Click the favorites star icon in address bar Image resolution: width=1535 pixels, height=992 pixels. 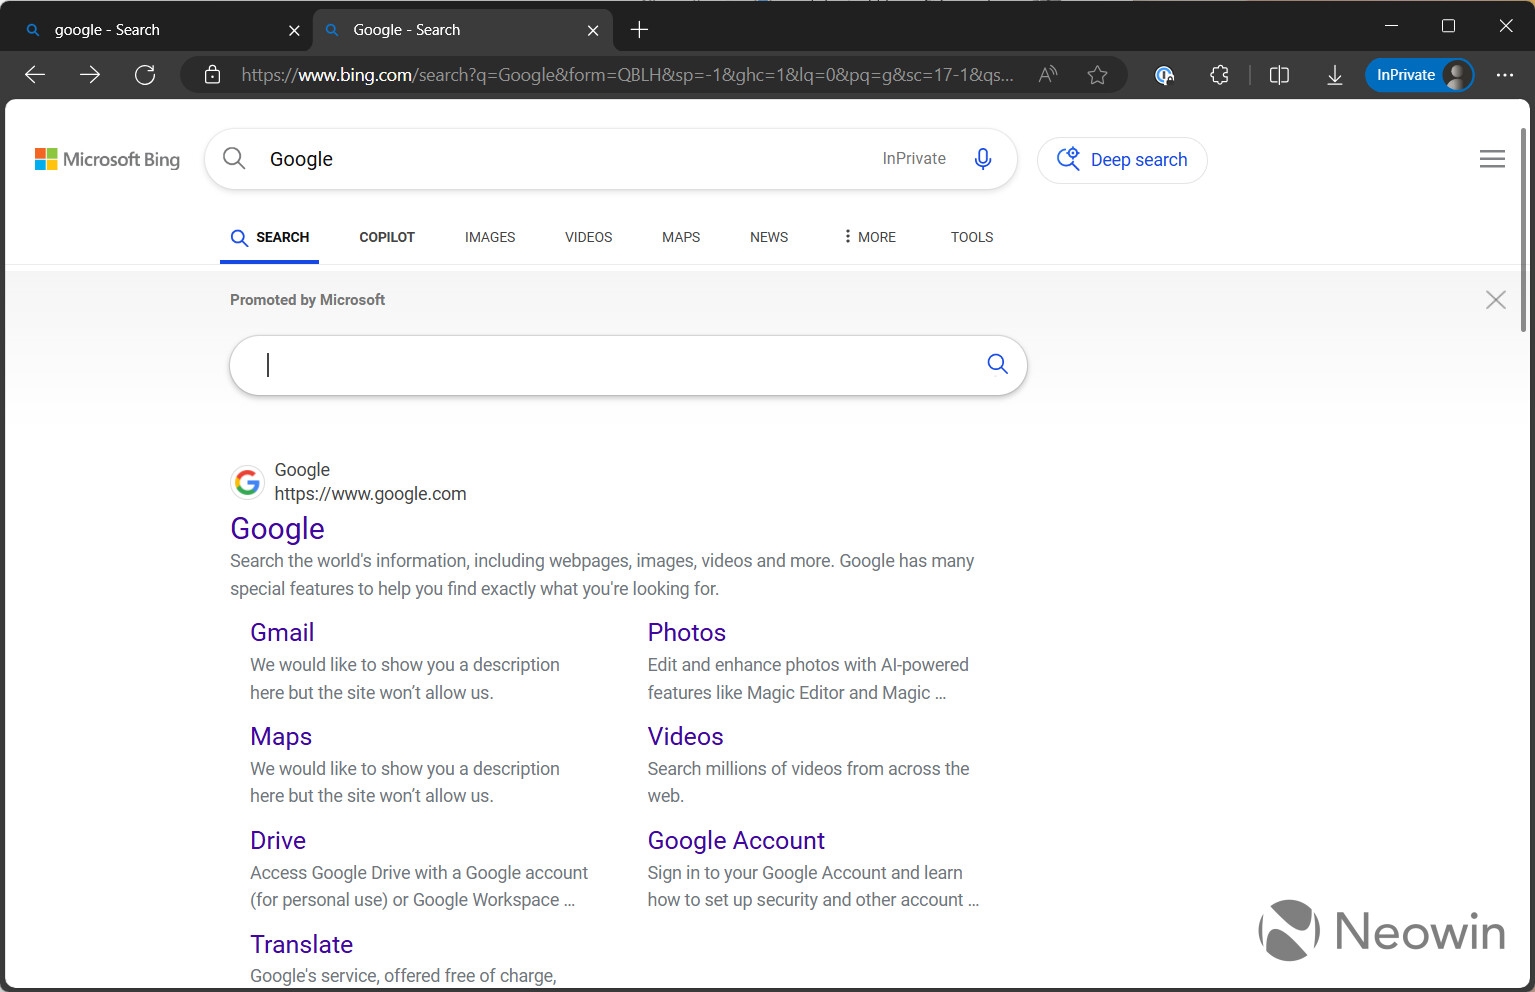tap(1097, 75)
